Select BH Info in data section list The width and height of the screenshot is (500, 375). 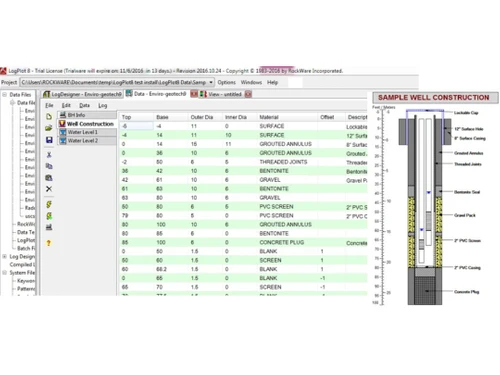click(87, 115)
